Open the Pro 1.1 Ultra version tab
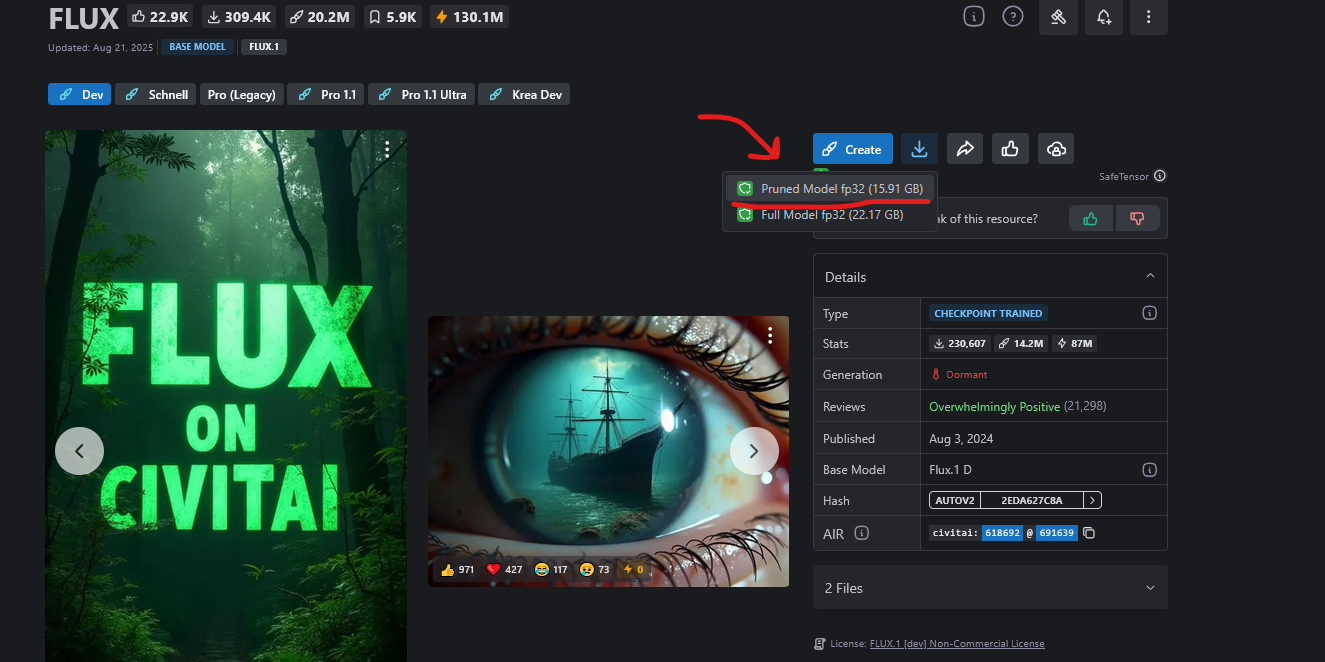This screenshot has width=1325, height=662. pos(421,94)
